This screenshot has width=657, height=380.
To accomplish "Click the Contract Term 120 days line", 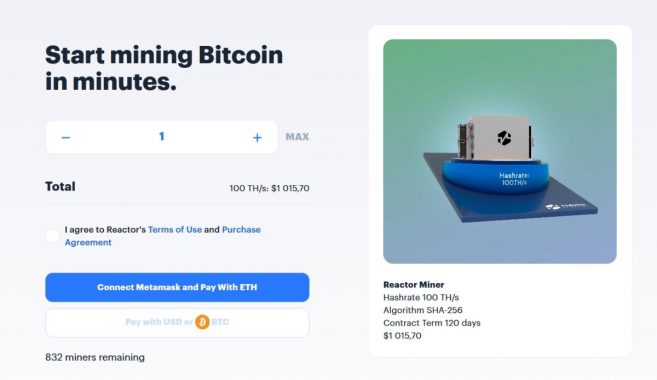I will [432, 323].
